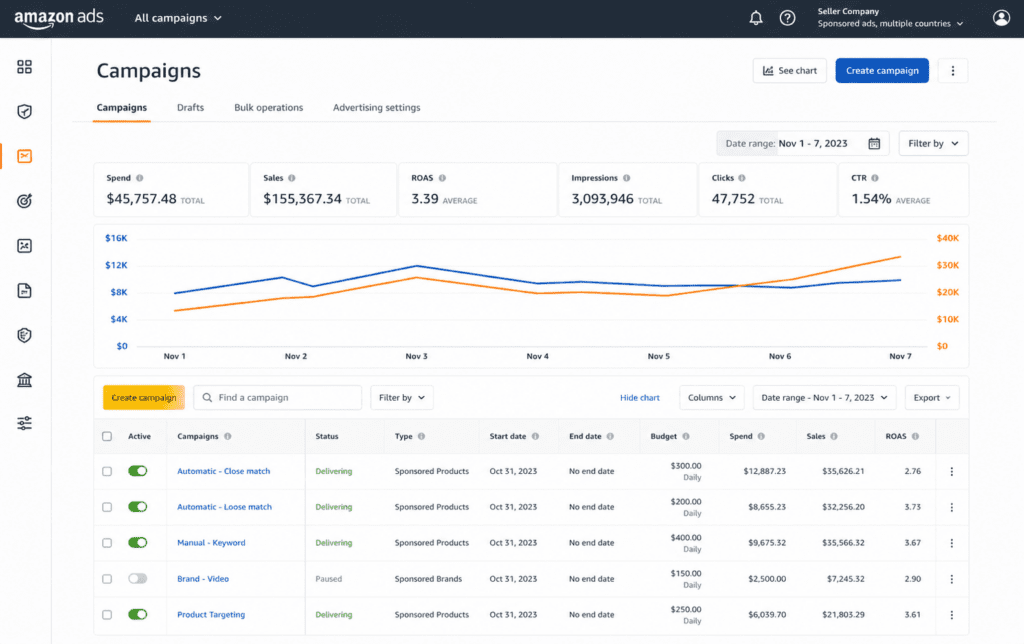This screenshot has width=1024, height=644.
Task: Click the Status column header
Action: tap(327, 436)
